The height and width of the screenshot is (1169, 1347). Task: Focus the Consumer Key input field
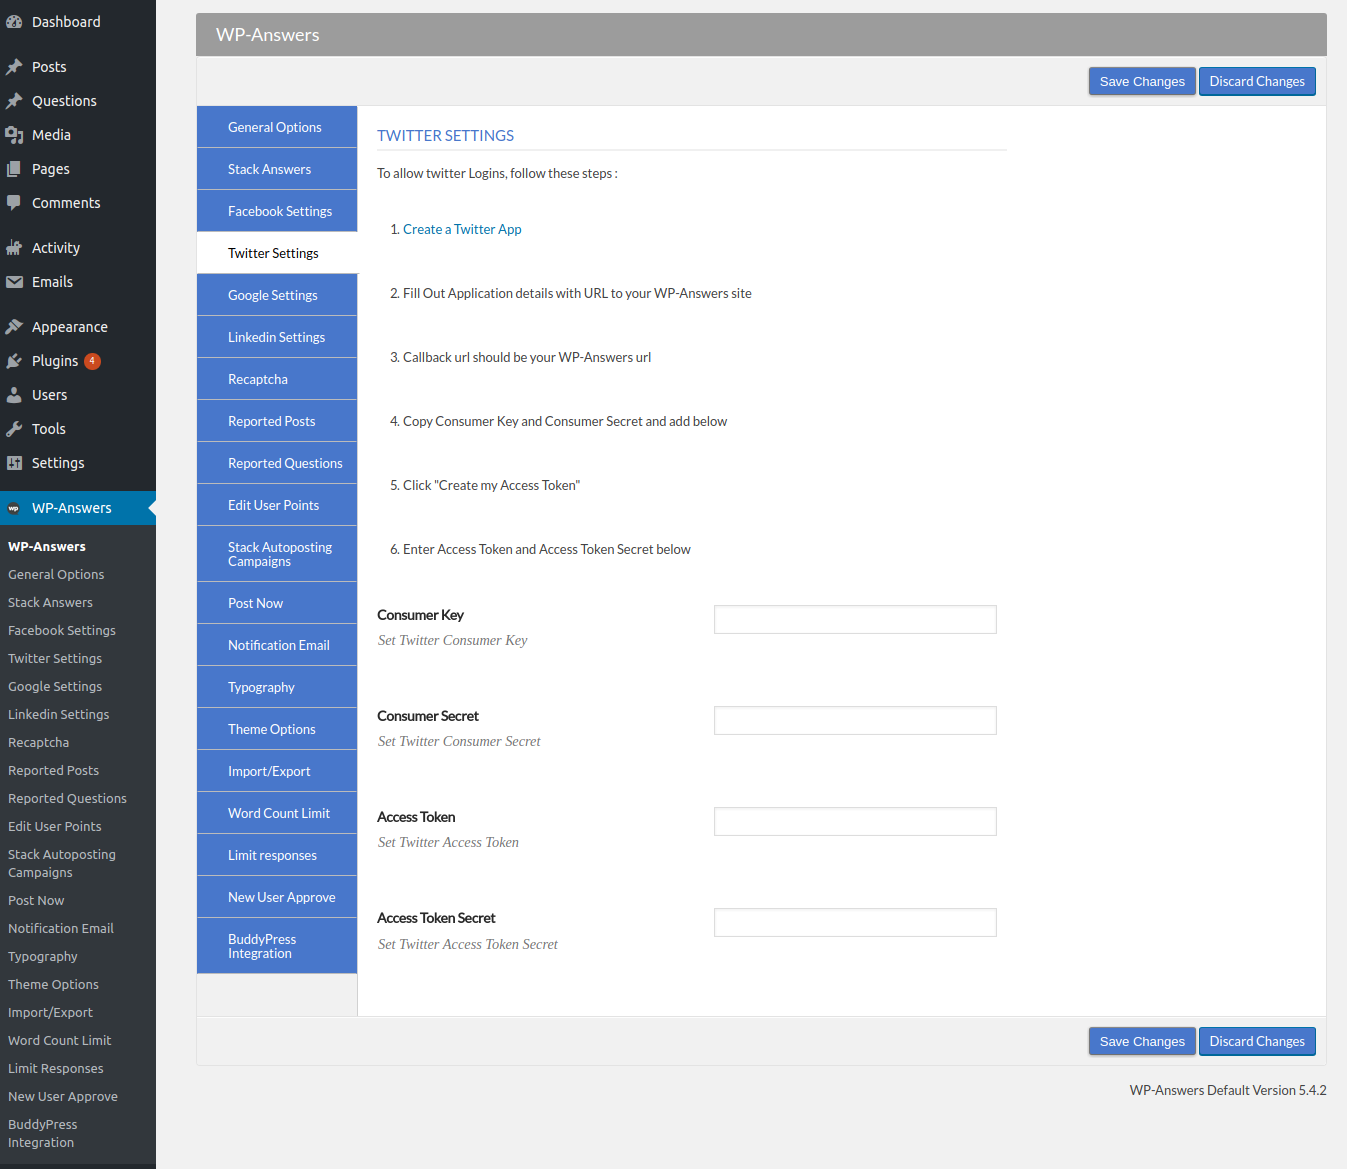tap(855, 619)
